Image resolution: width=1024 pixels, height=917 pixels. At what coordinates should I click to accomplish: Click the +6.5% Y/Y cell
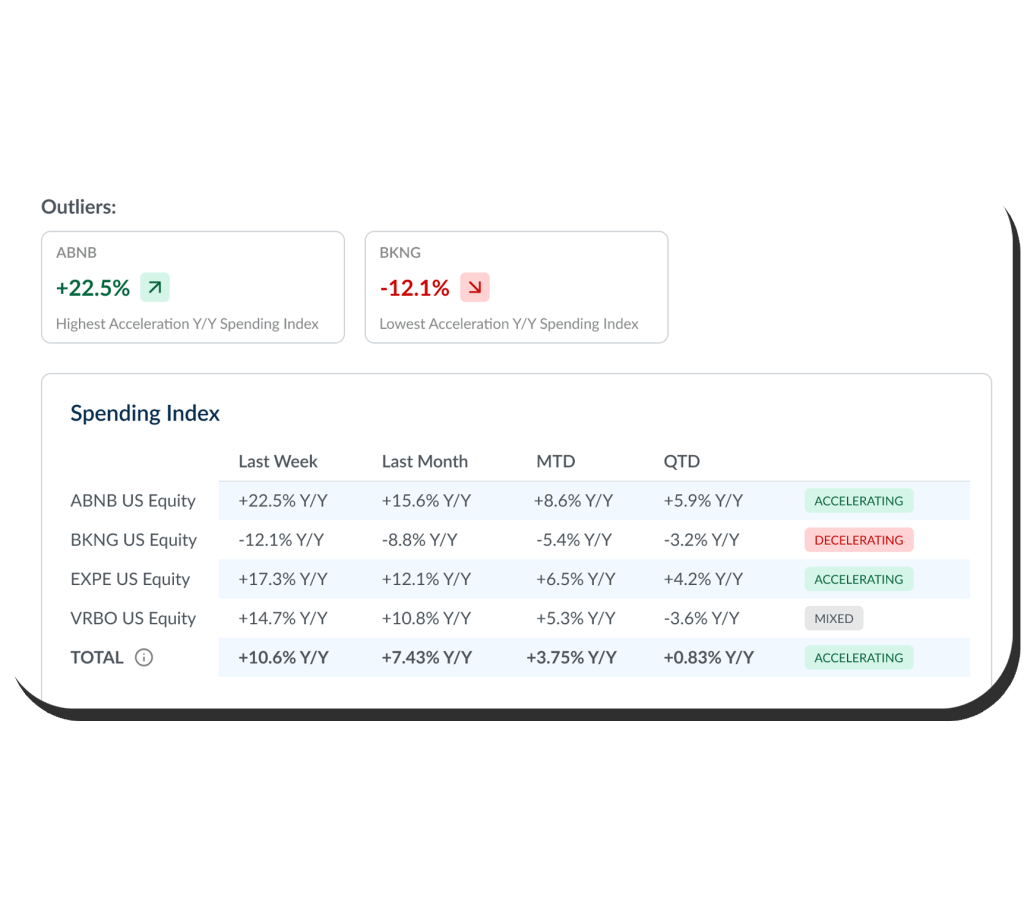[575, 579]
